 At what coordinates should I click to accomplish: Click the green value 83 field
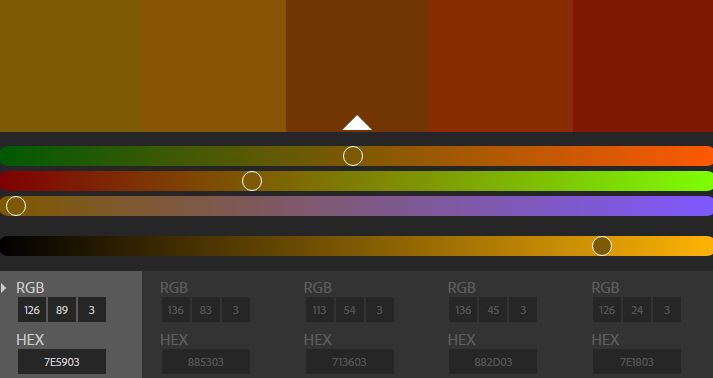[x=206, y=310]
